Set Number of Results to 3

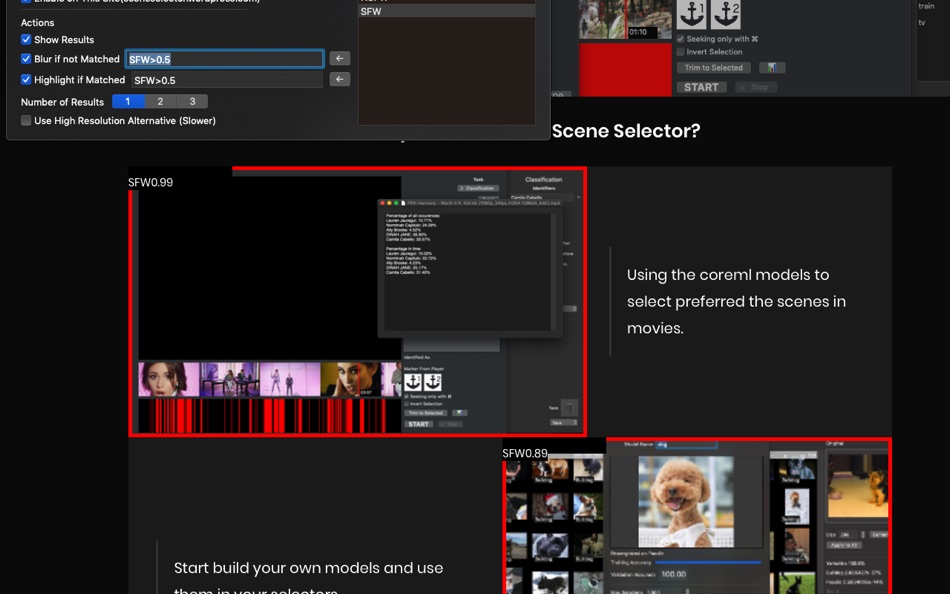click(192, 101)
